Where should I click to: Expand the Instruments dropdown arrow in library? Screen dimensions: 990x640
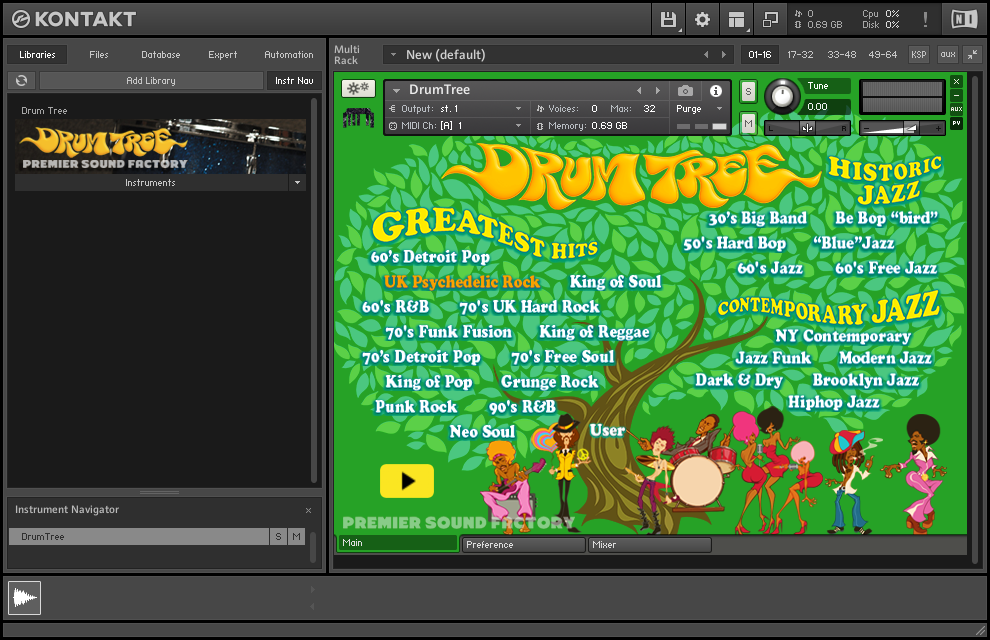[x=297, y=183]
